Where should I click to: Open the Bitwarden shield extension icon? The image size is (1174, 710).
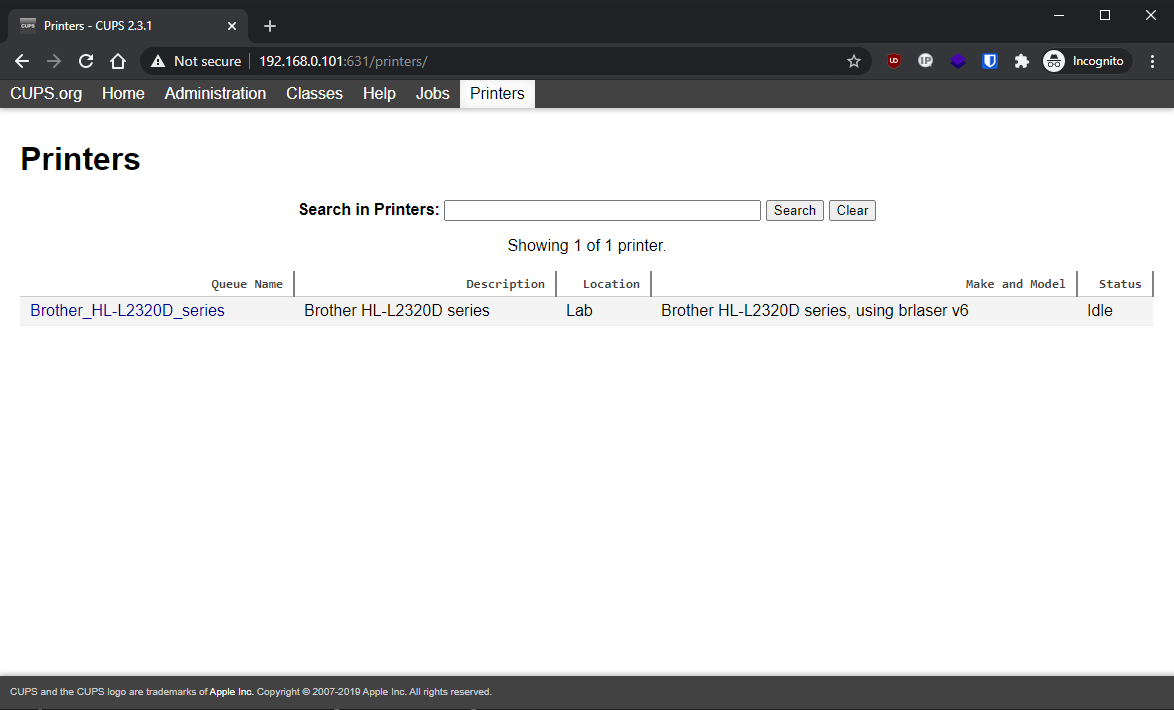[990, 61]
